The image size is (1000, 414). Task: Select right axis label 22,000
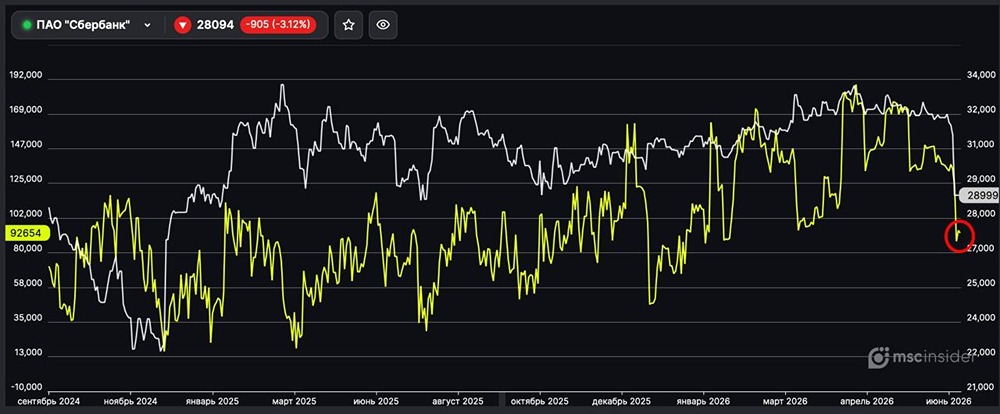click(x=980, y=353)
